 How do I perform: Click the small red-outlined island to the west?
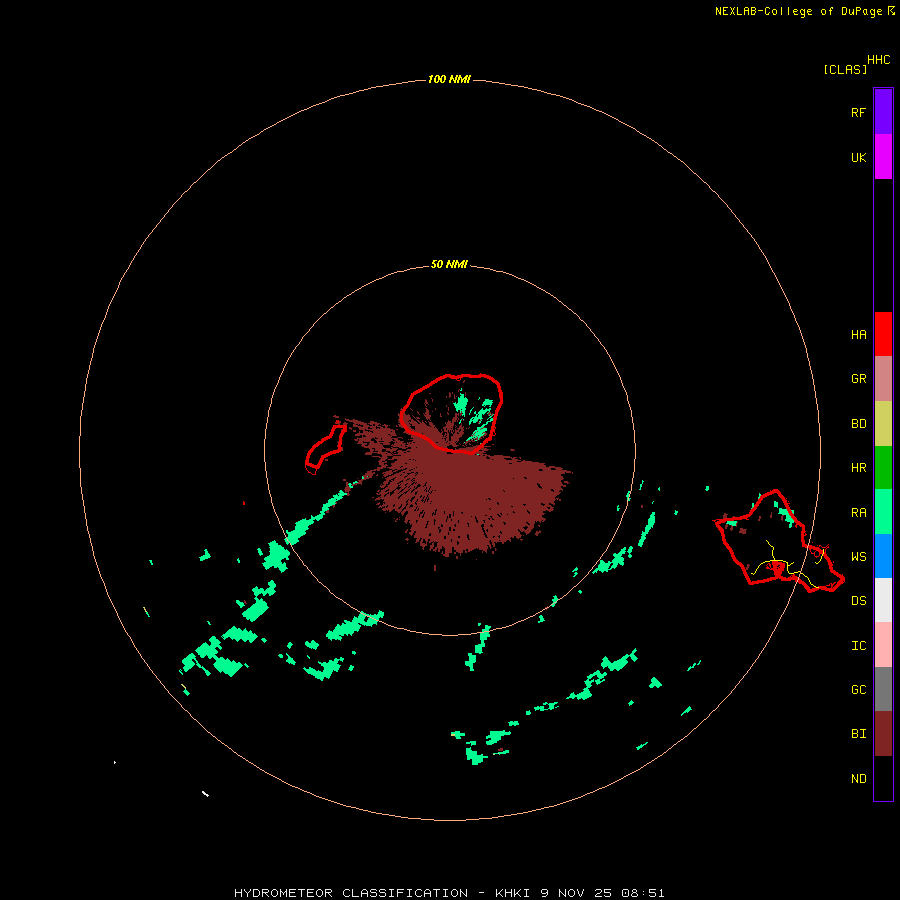(325, 448)
